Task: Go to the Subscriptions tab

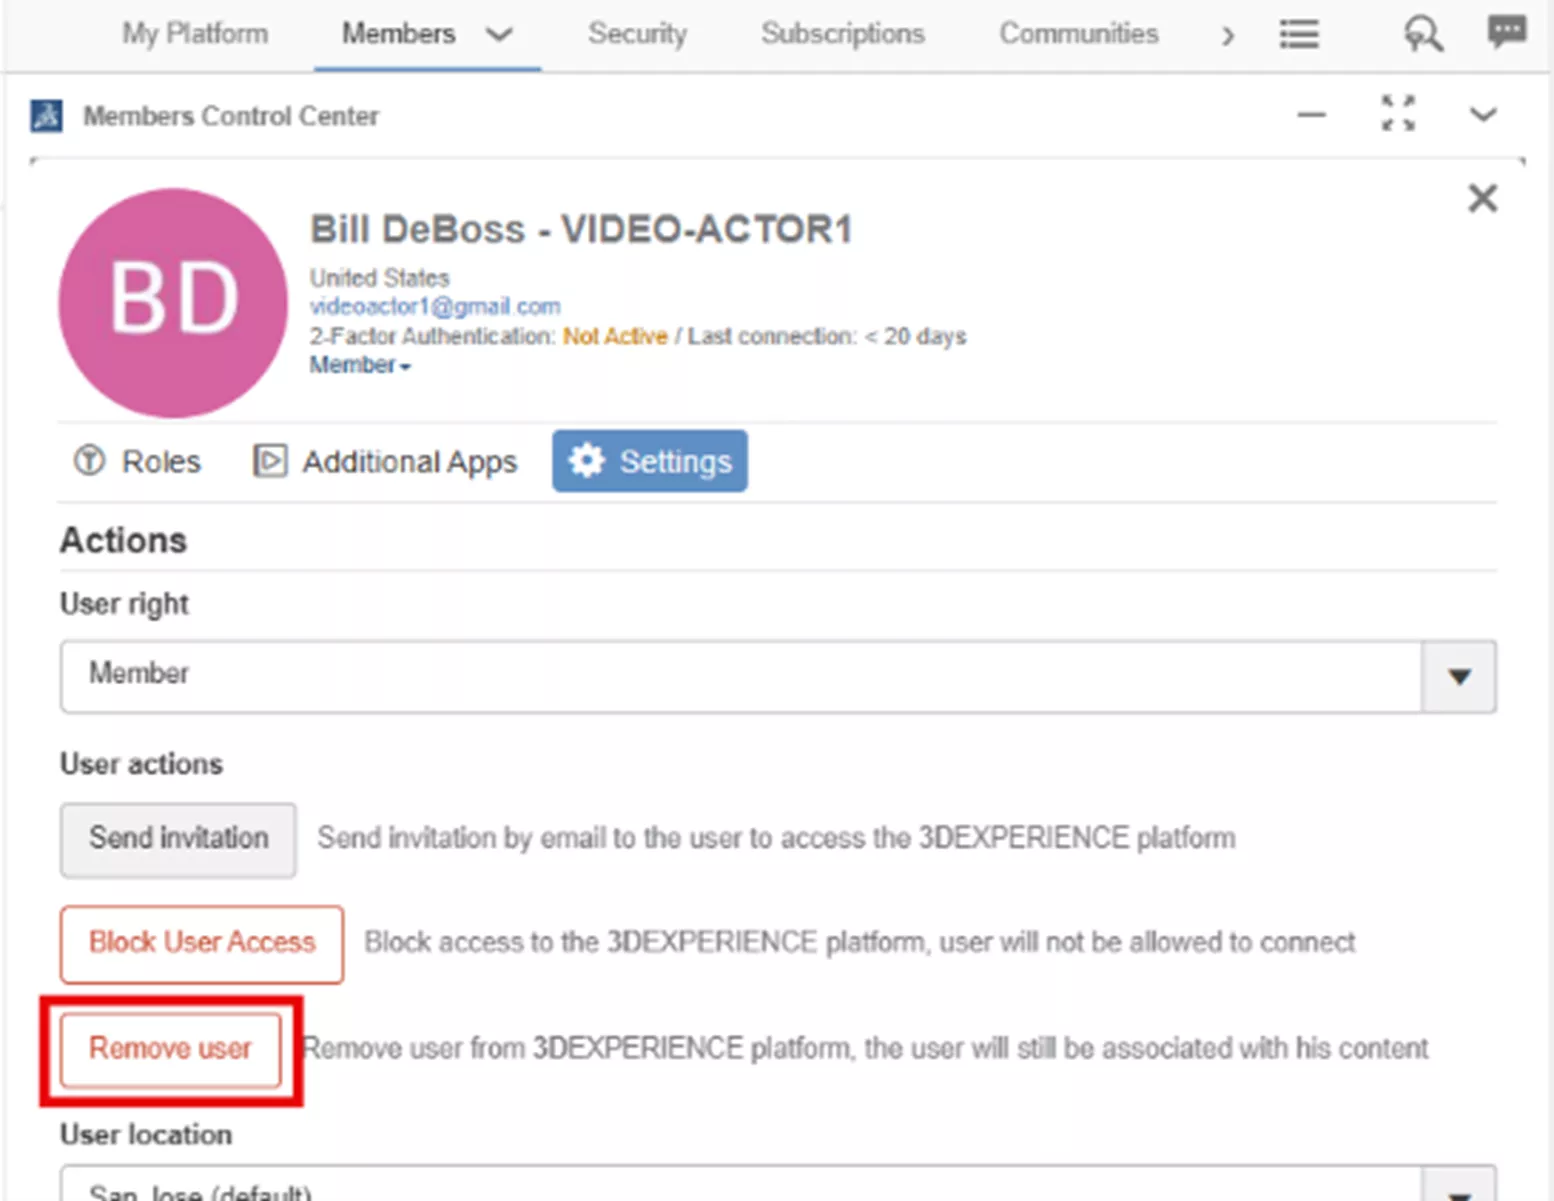Action: point(842,33)
